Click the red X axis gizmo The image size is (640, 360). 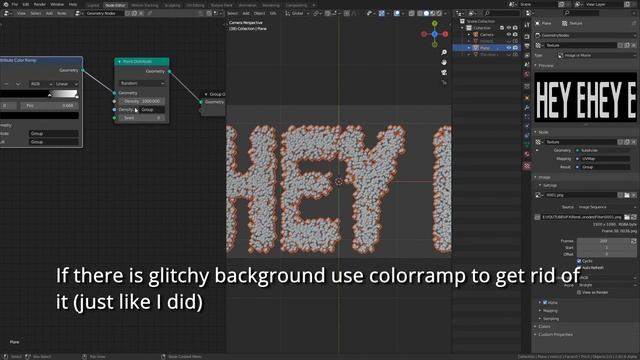[x=445, y=34]
